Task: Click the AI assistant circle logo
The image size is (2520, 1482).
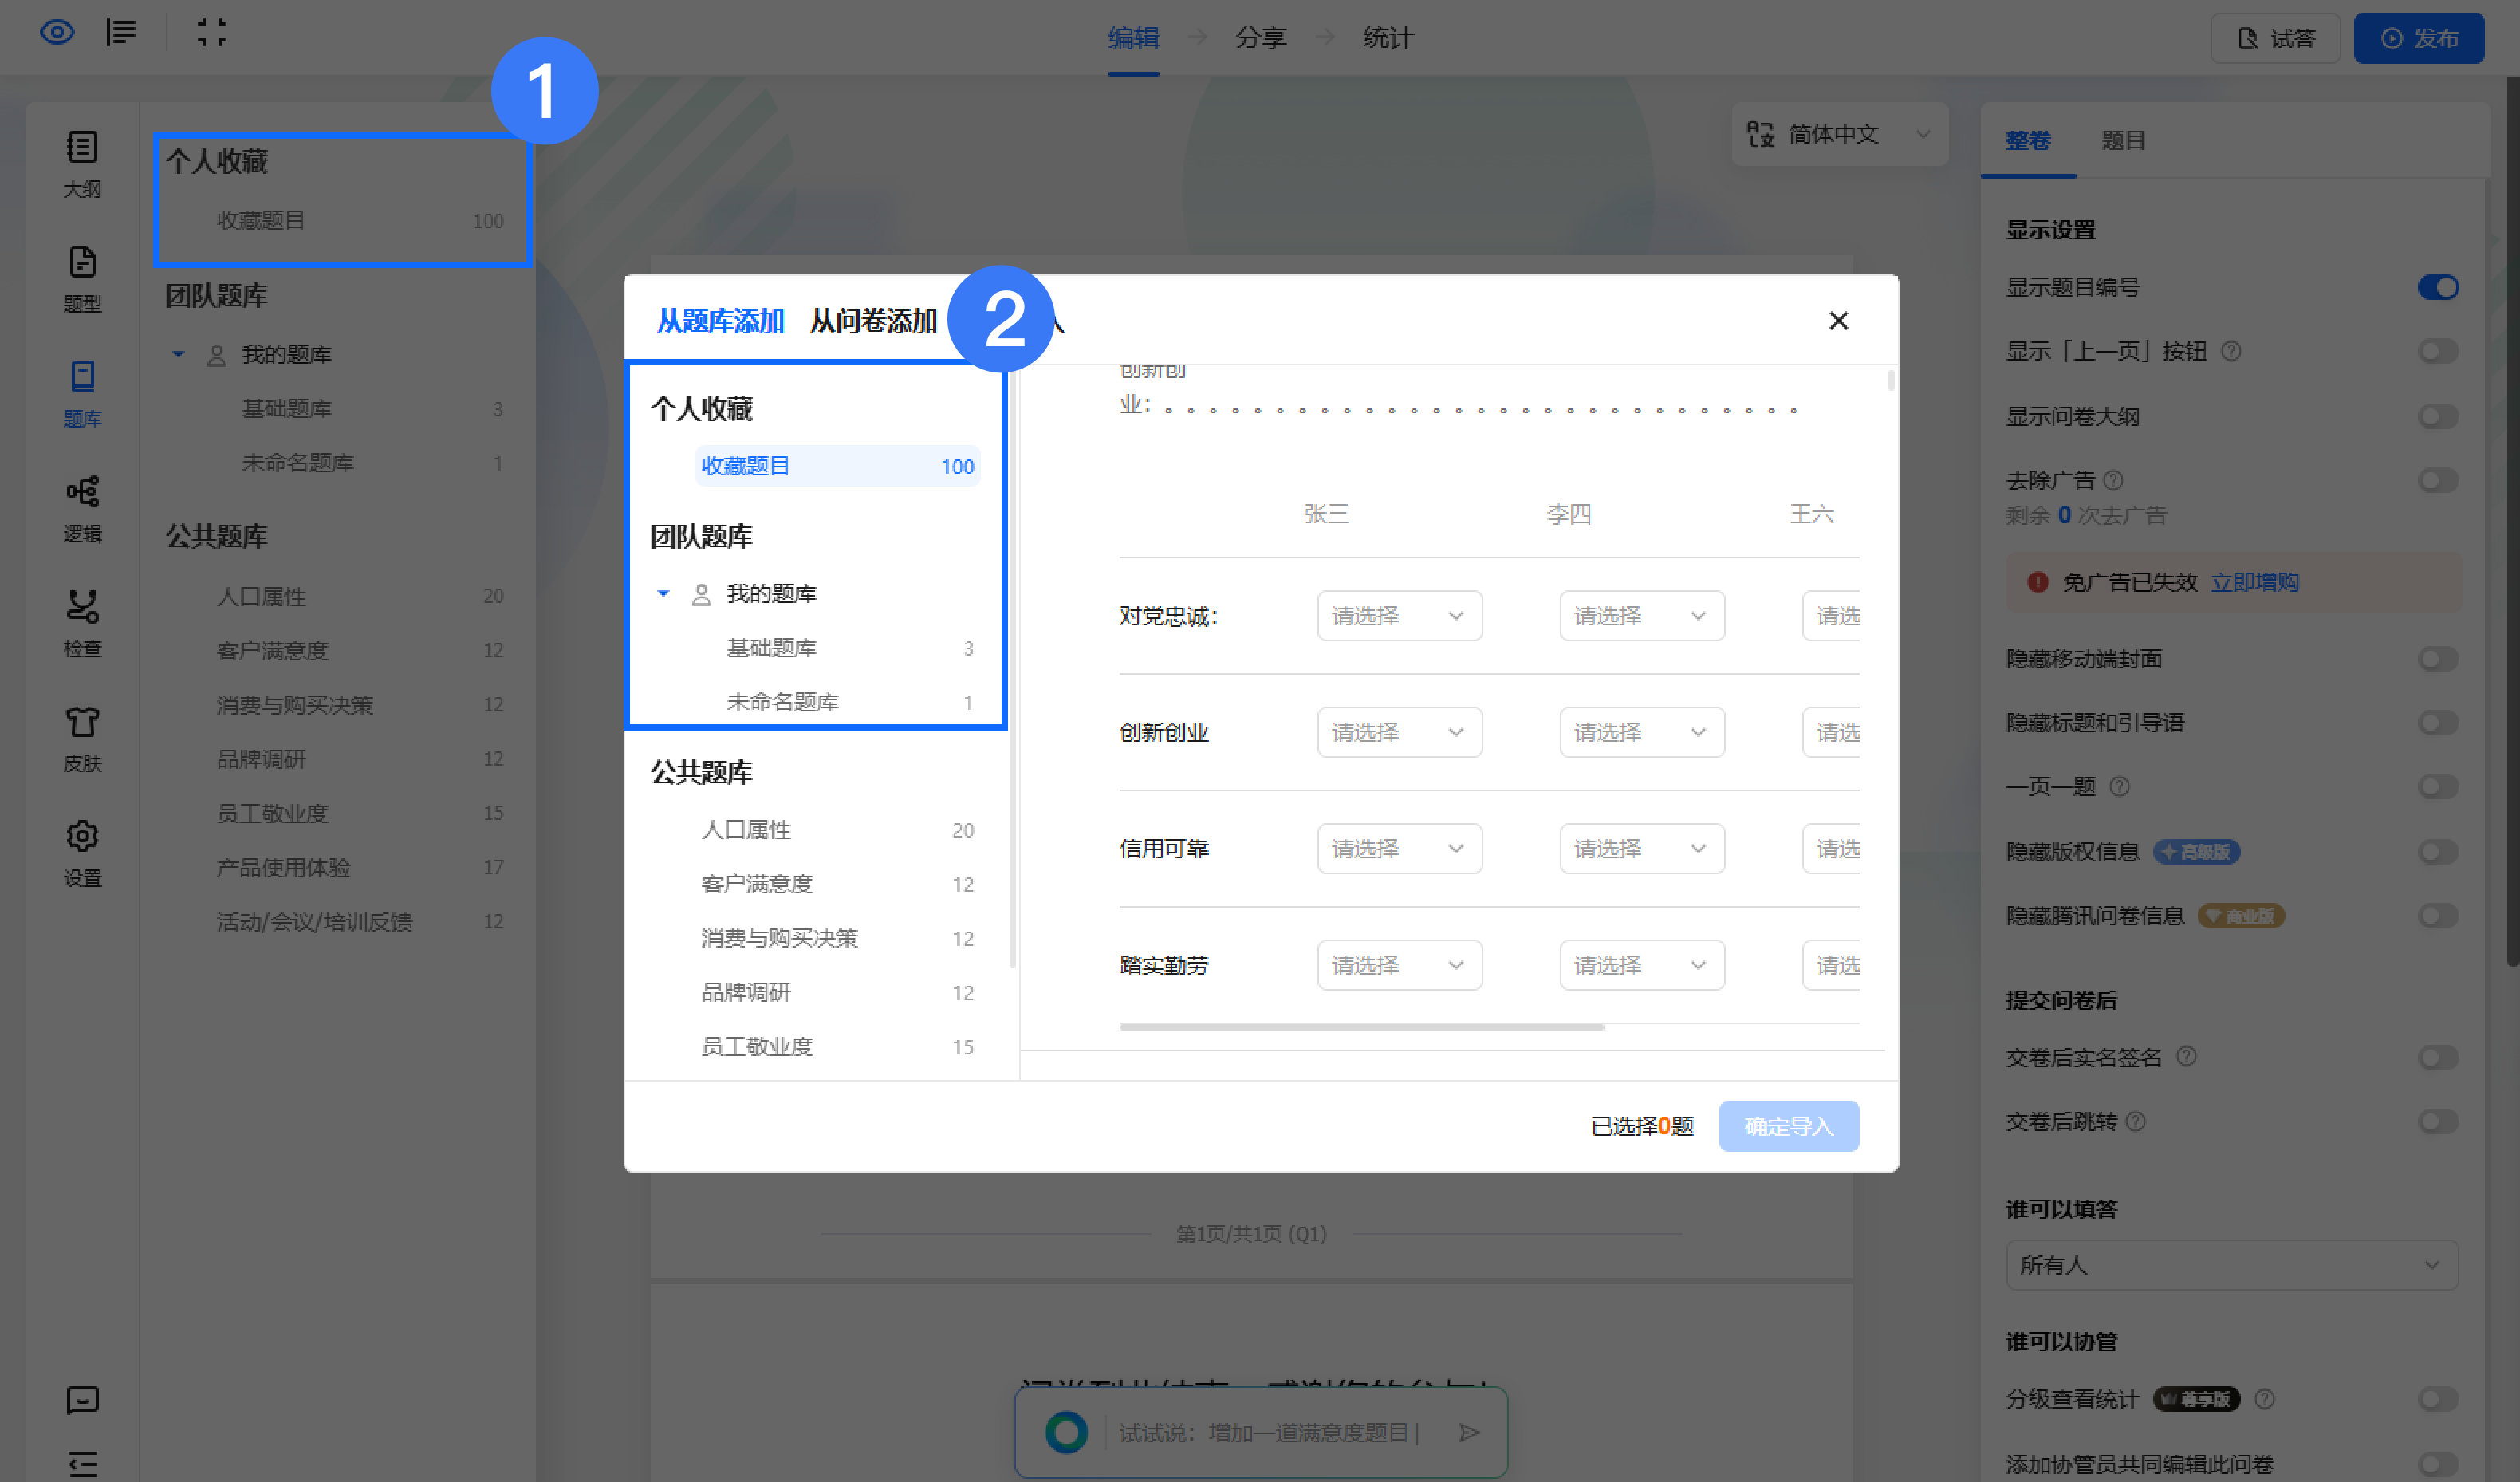Action: pyautogui.click(x=1066, y=1433)
